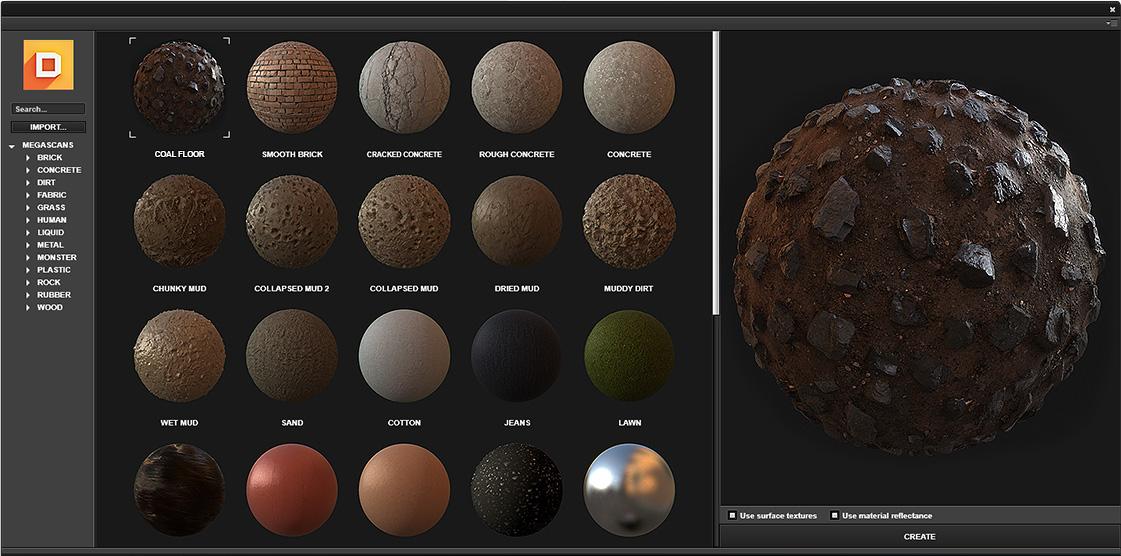Open the panel options menu icon

[1114, 24]
